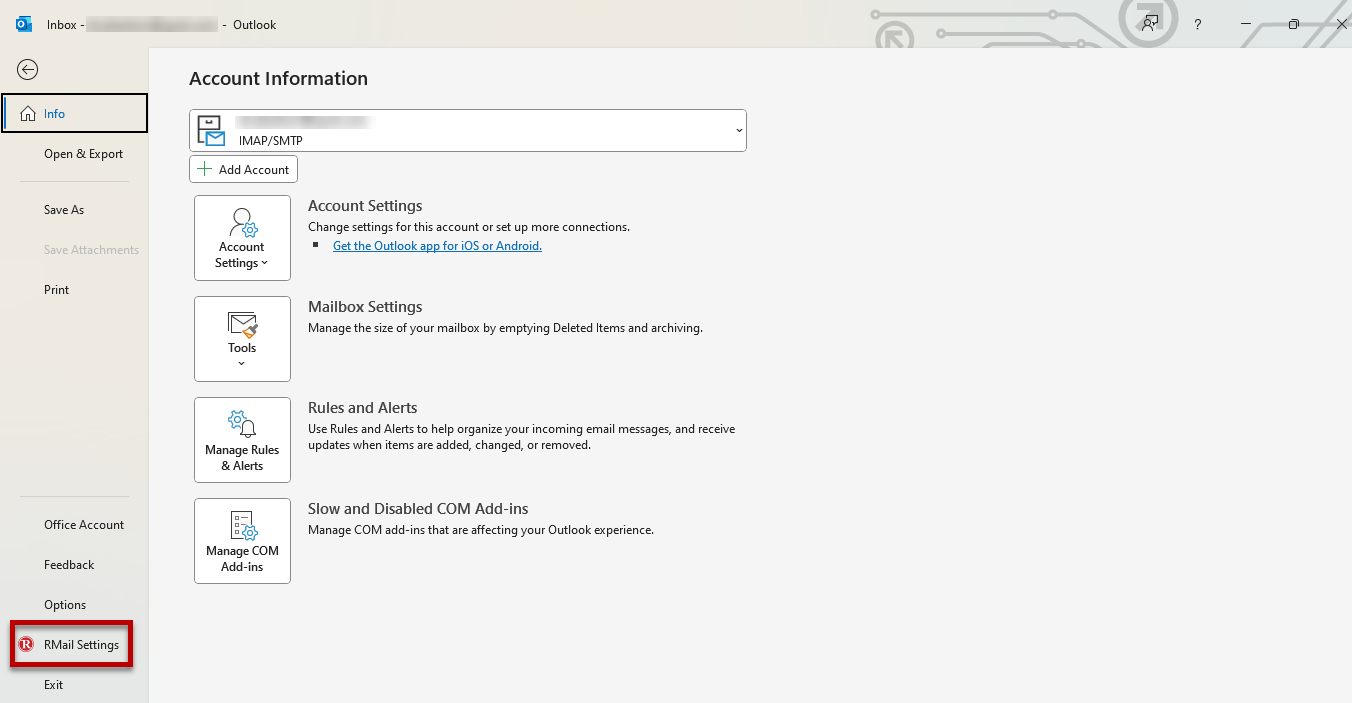This screenshot has width=1352, height=703.
Task: Expand the Tools dropdown chevron
Action: 242,364
